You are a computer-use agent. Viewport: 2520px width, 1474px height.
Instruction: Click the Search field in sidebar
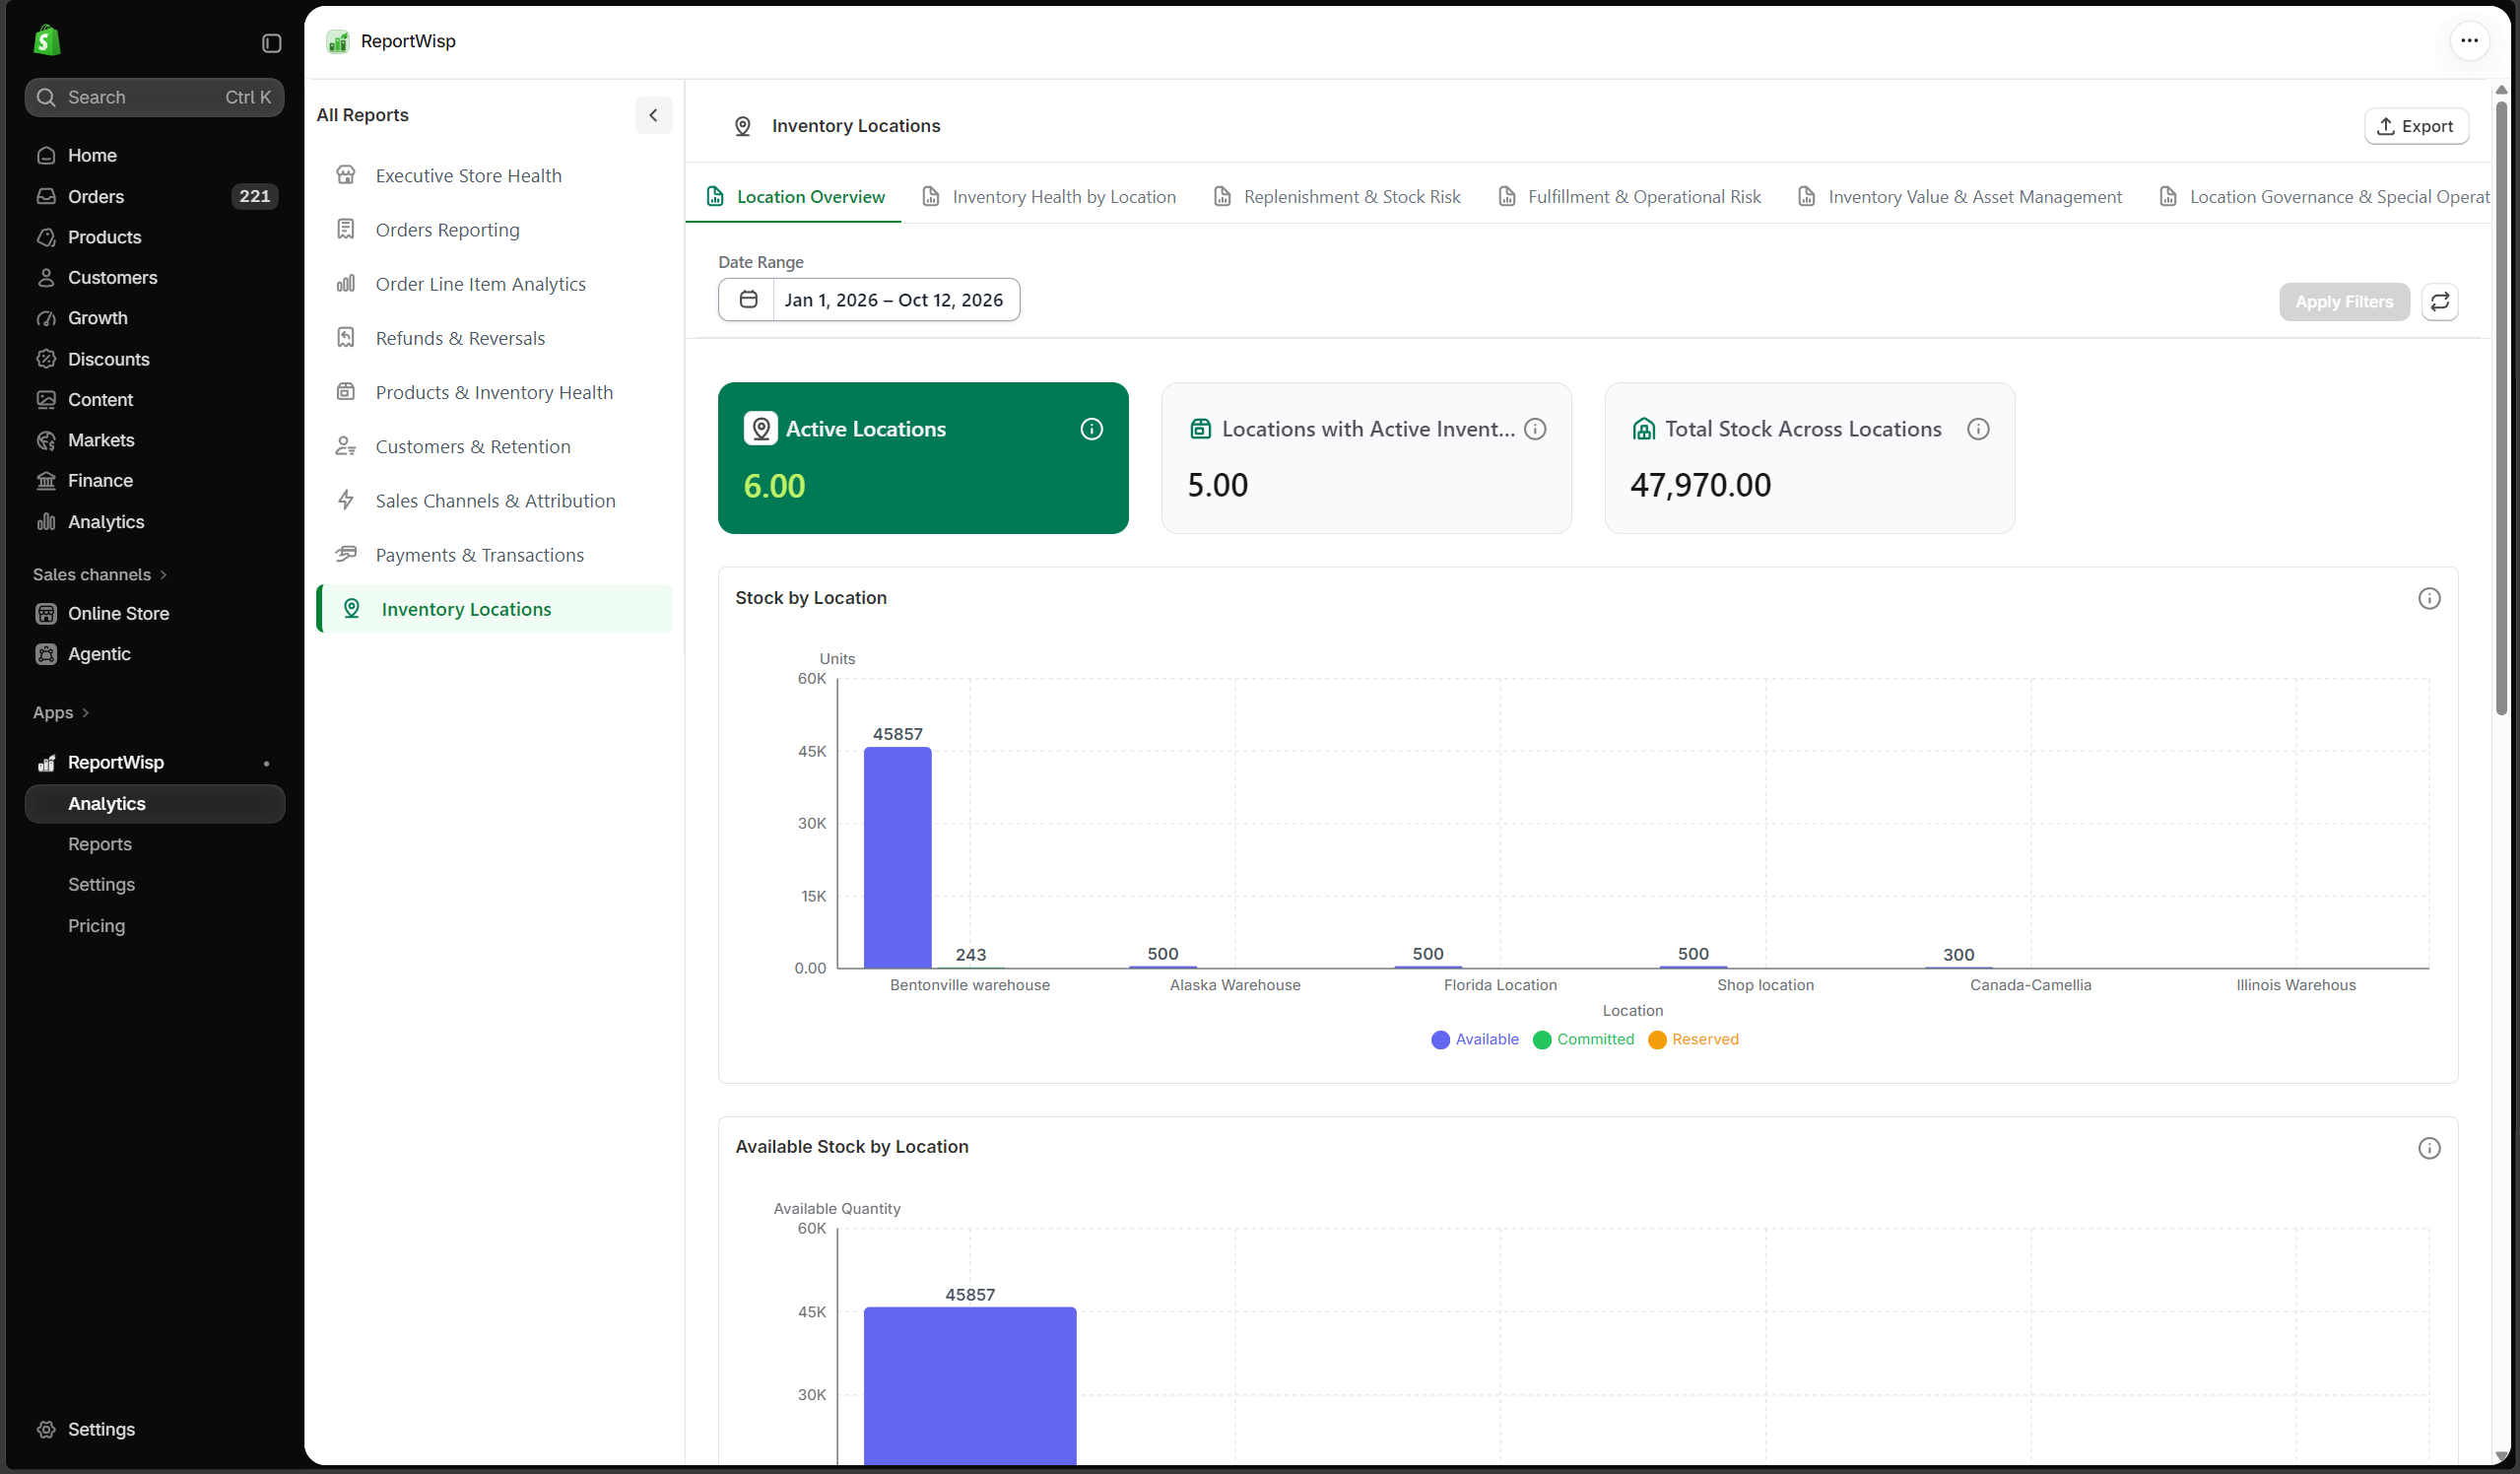click(x=155, y=97)
